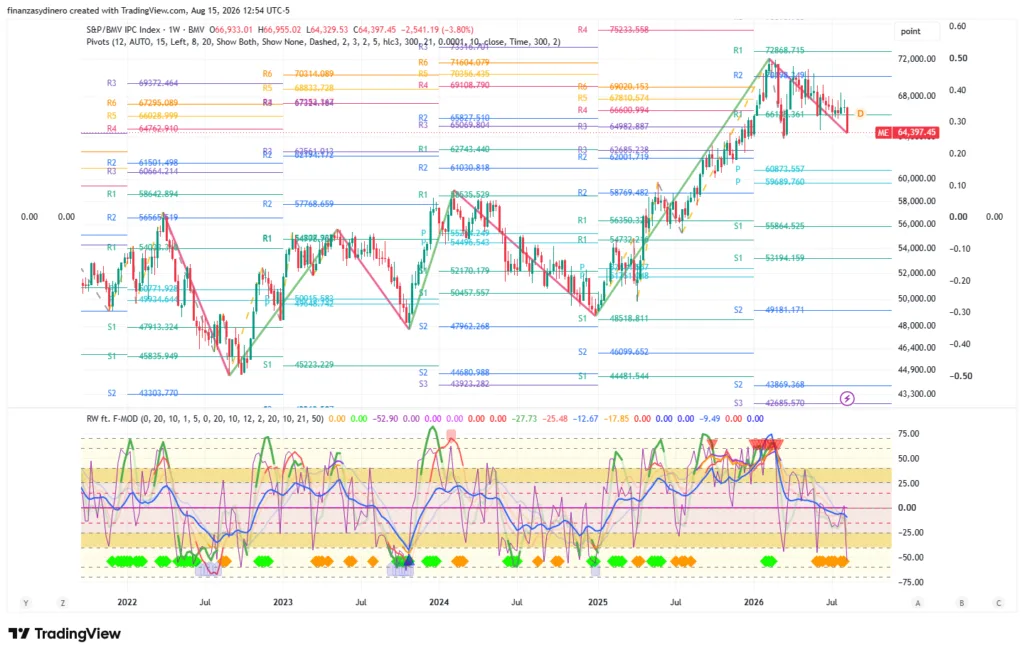1024x655 pixels.
Task: Click the -0.50 secondary scale label
Action: [x=959, y=376]
